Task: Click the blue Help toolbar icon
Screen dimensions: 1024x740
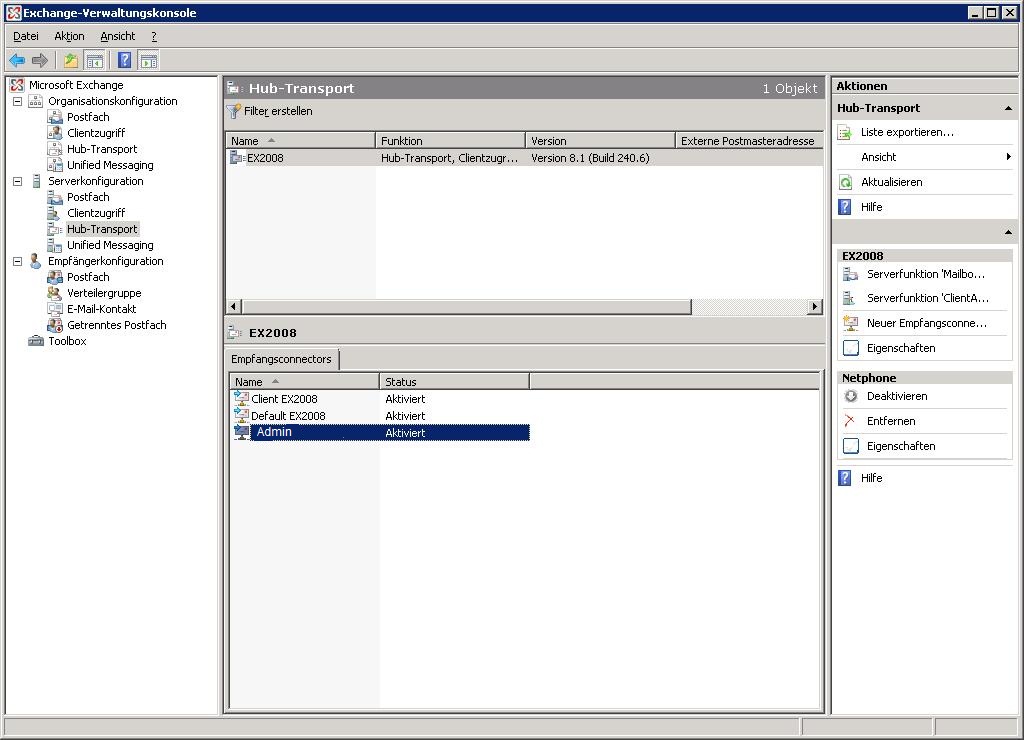Action: (x=124, y=61)
